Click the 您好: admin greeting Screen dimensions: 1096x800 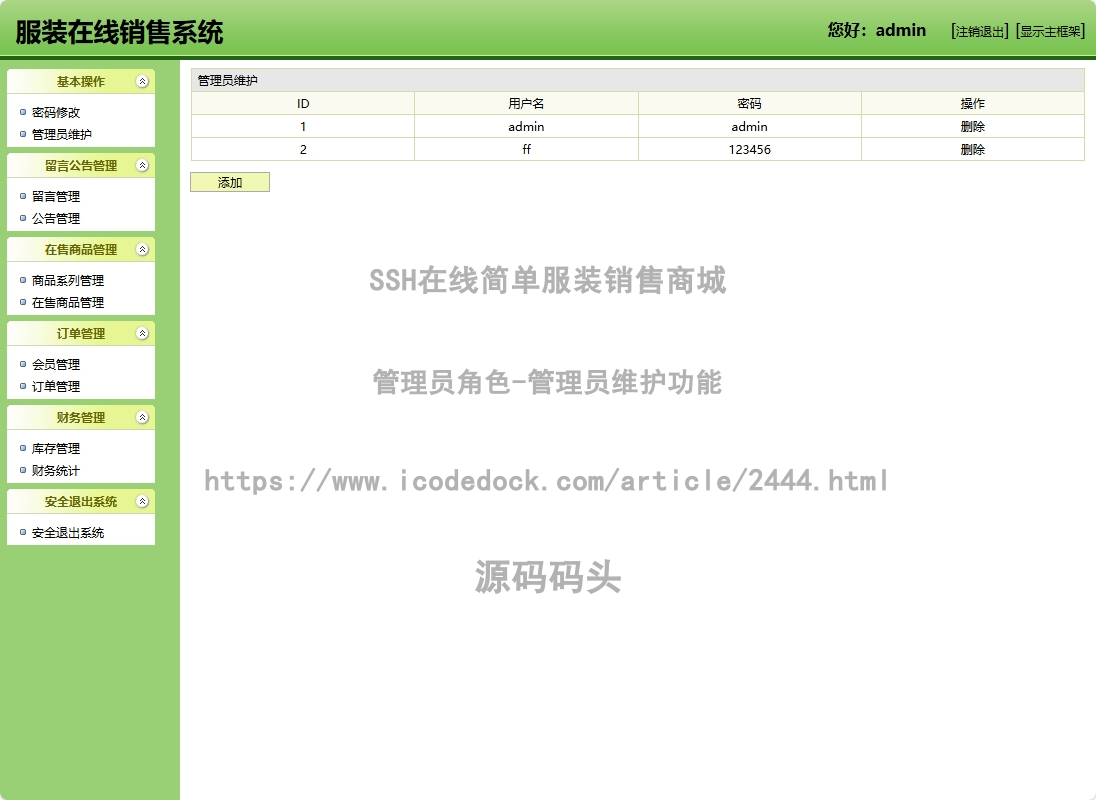(x=877, y=30)
